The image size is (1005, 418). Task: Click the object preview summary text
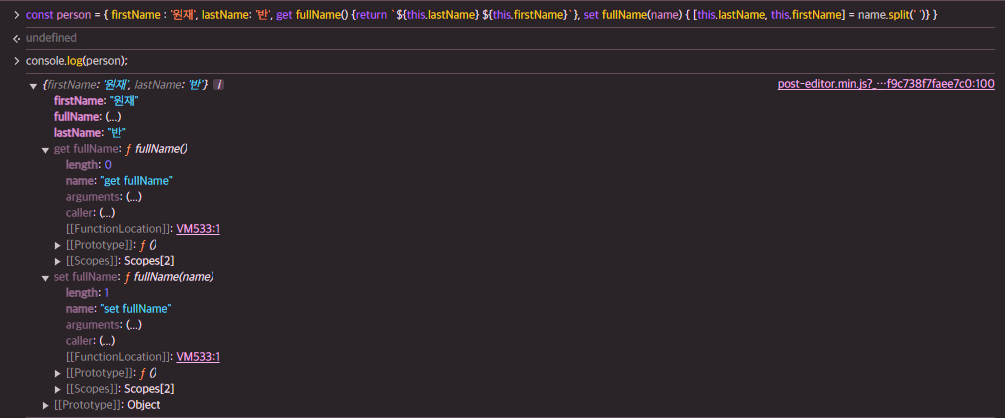click(x=124, y=85)
